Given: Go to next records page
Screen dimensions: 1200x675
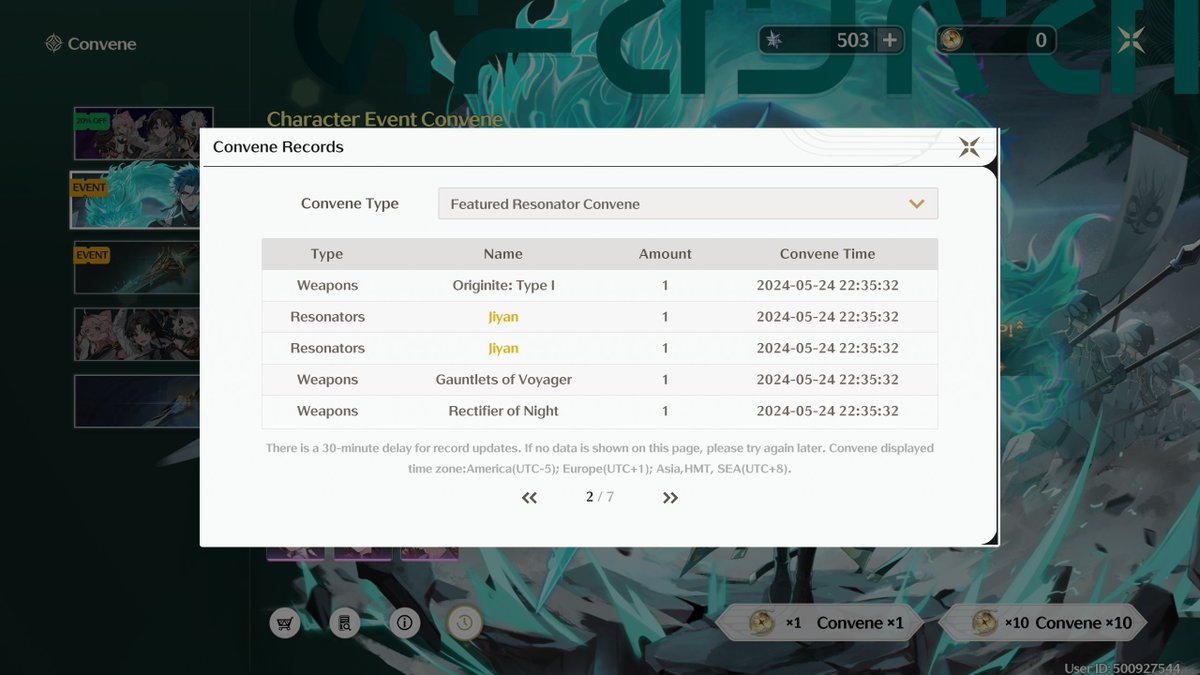Looking at the screenshot, I should point(670,497).
